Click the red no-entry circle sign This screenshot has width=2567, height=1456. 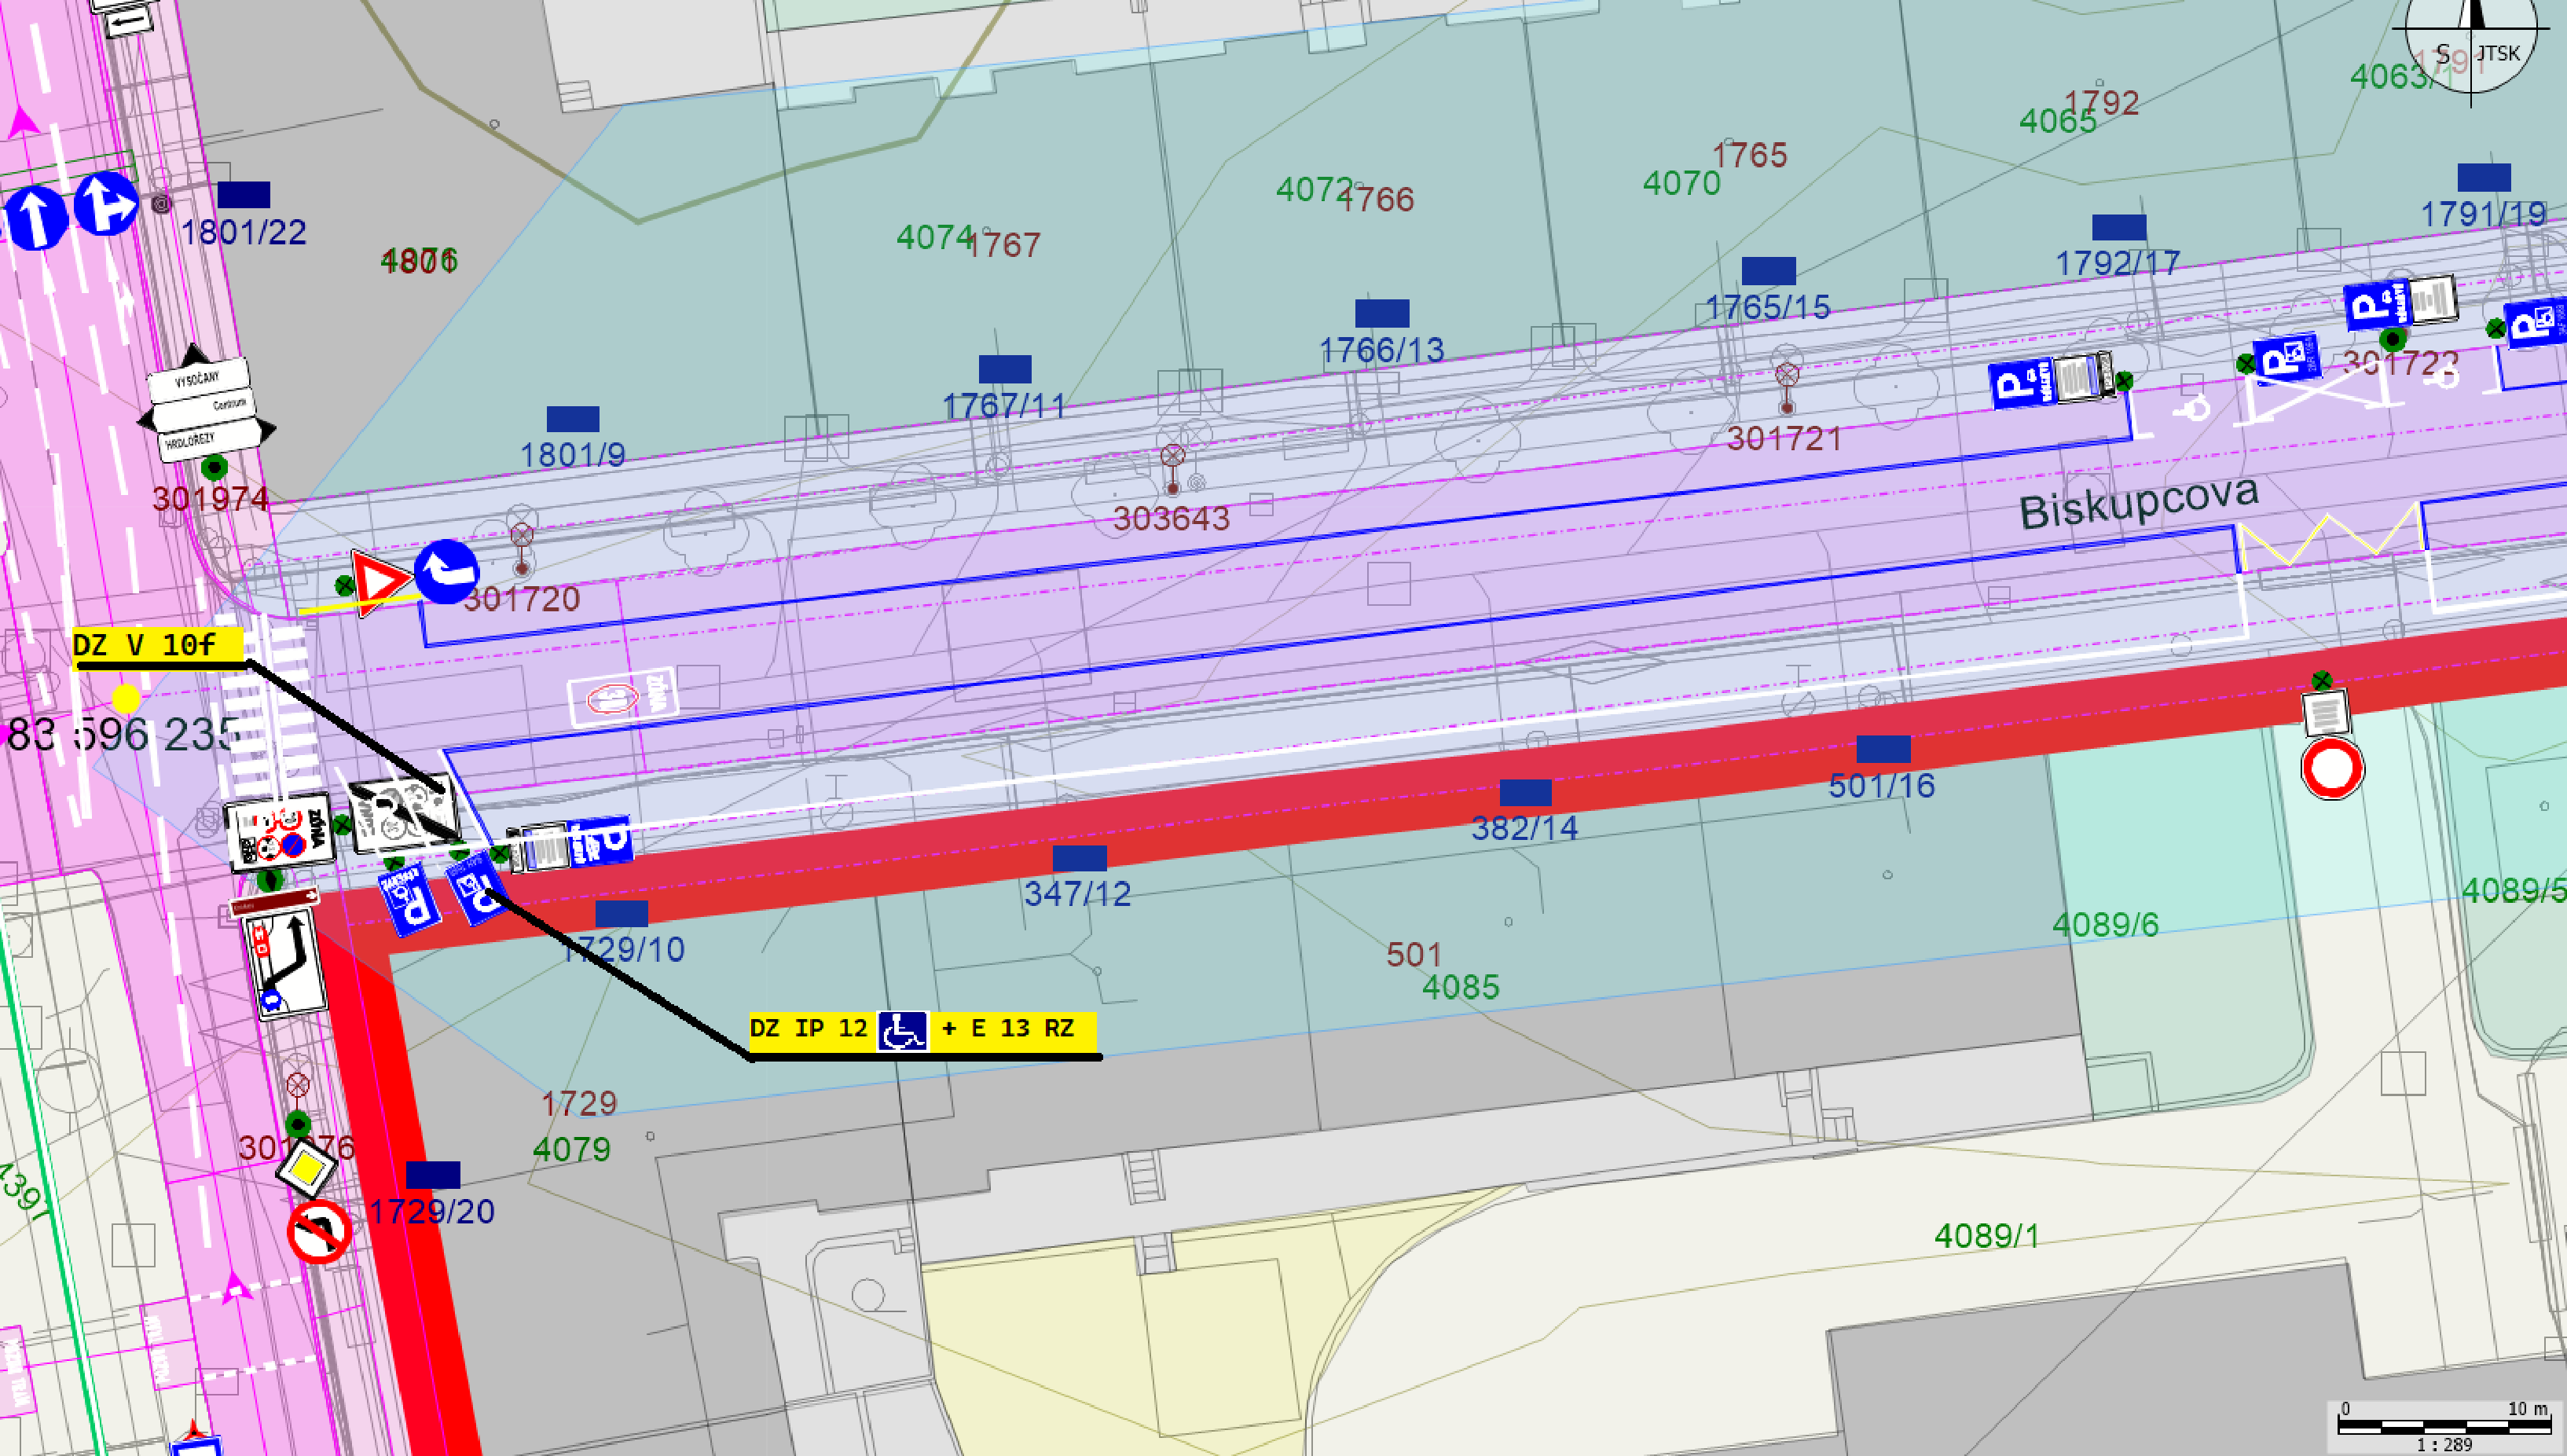[x=2332, y=769]
